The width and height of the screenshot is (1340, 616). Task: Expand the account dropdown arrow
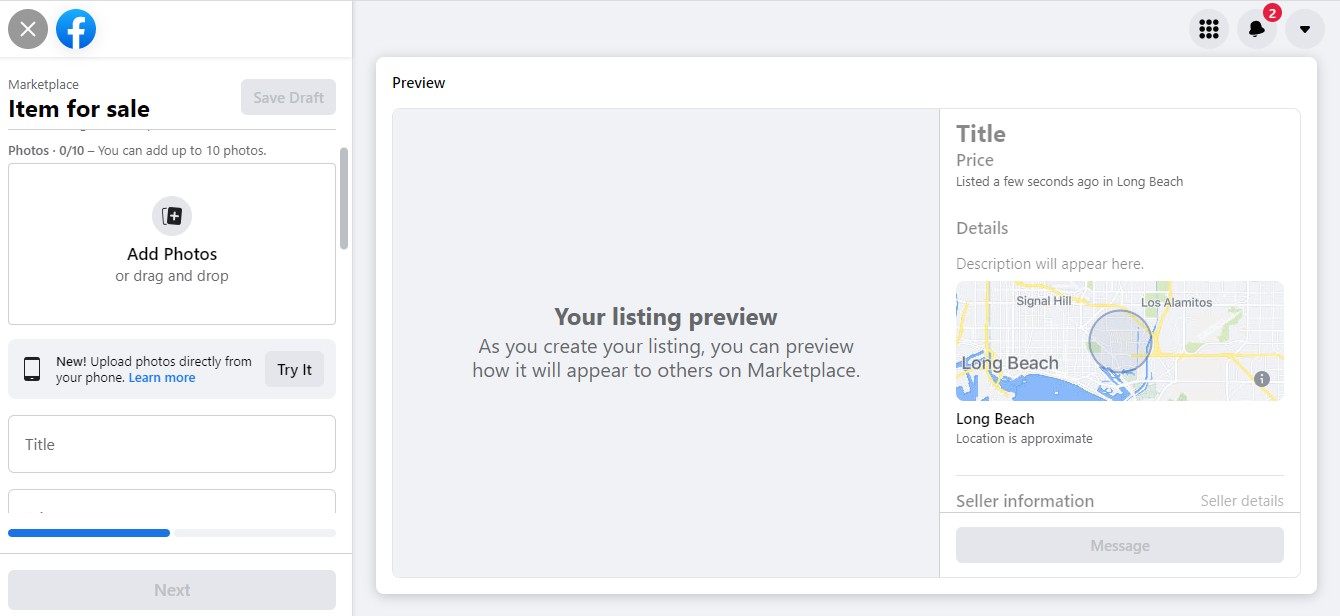(1305, 29)
